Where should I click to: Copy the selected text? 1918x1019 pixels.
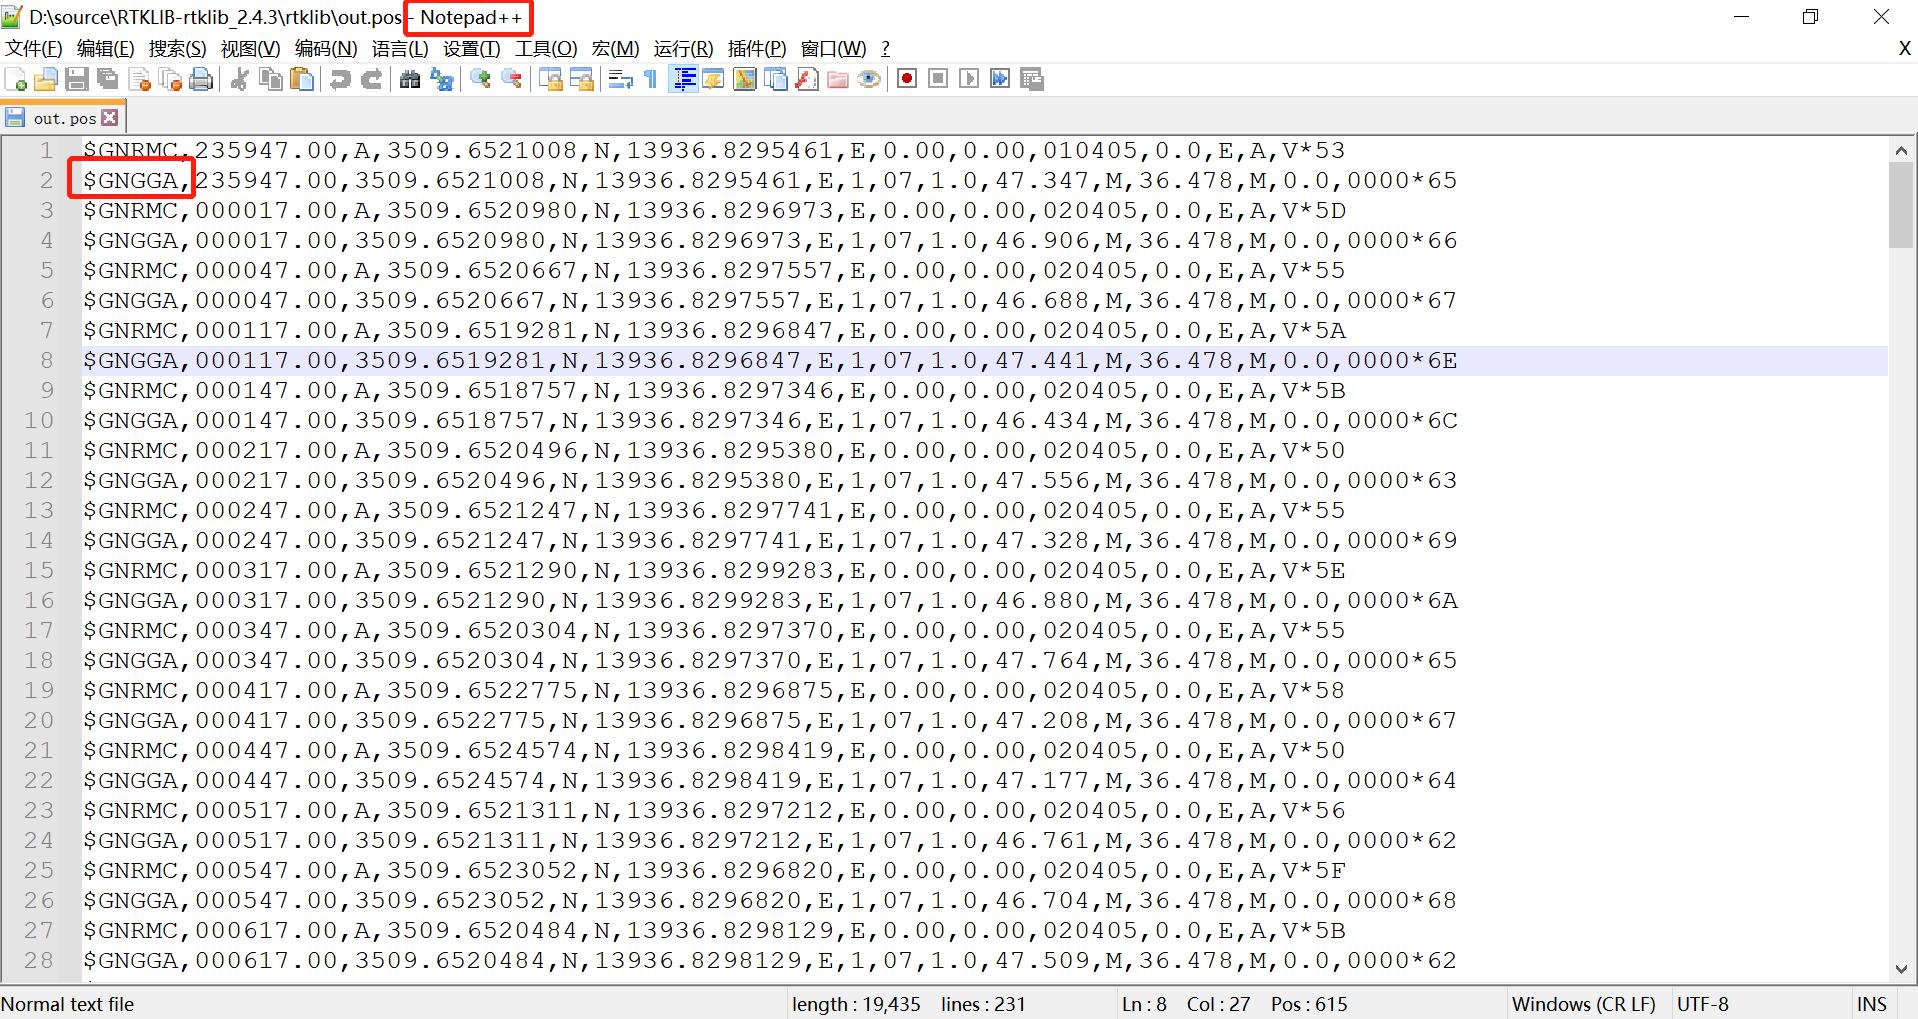click(271, 79)
